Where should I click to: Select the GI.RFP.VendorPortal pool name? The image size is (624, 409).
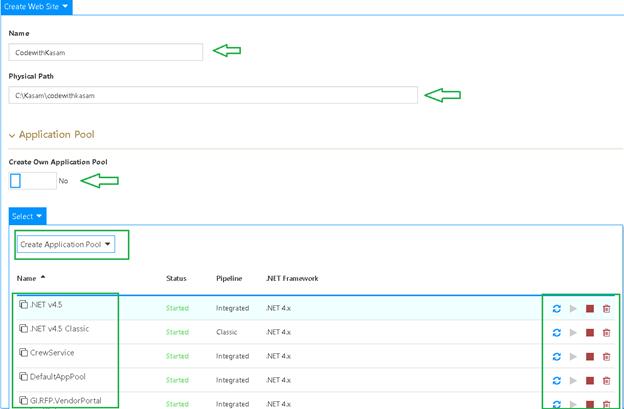click(x=66, y=400)
